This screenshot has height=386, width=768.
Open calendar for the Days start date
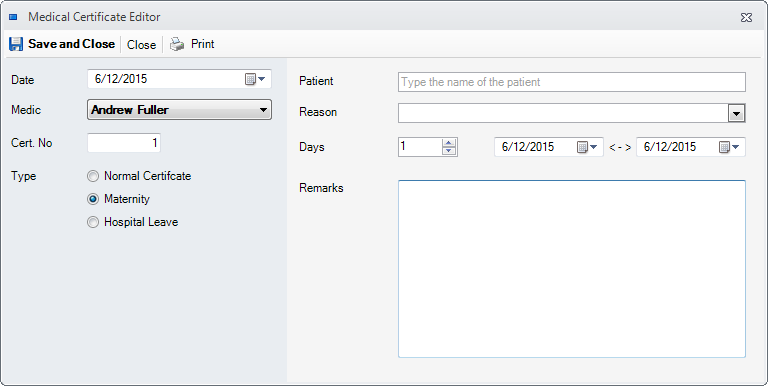[587, 147]
